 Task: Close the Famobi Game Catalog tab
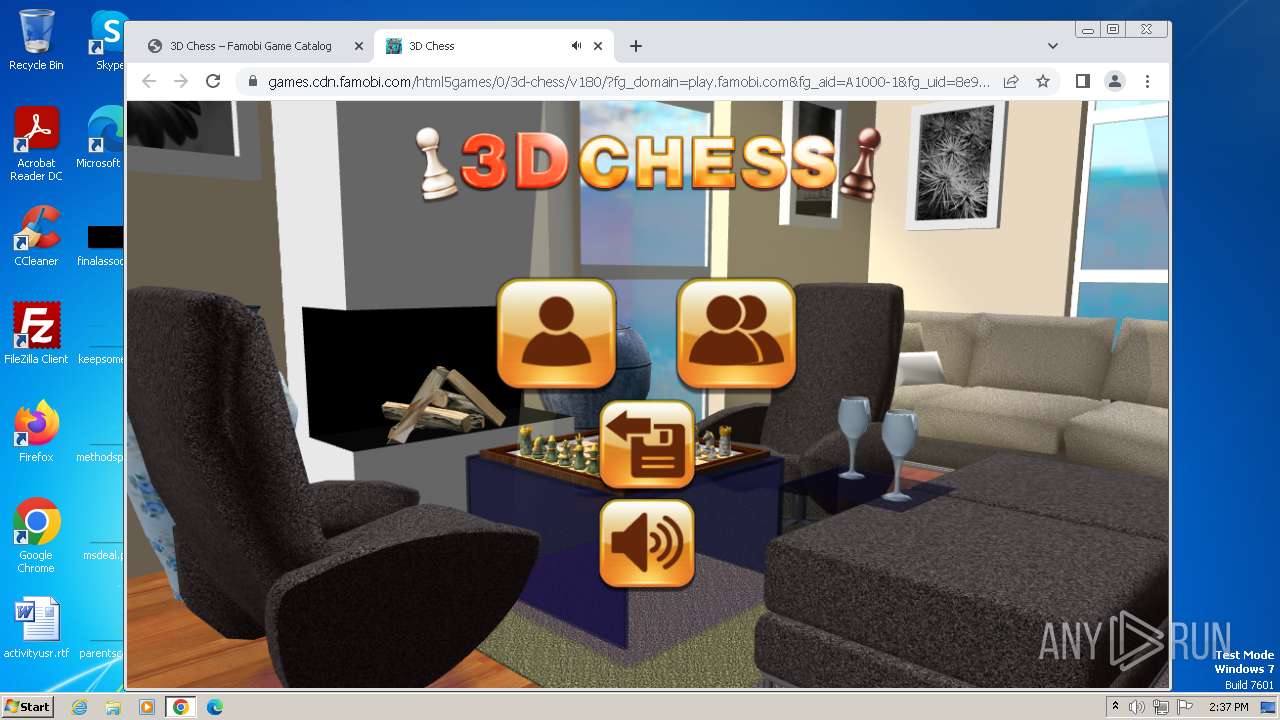(359, 46)
